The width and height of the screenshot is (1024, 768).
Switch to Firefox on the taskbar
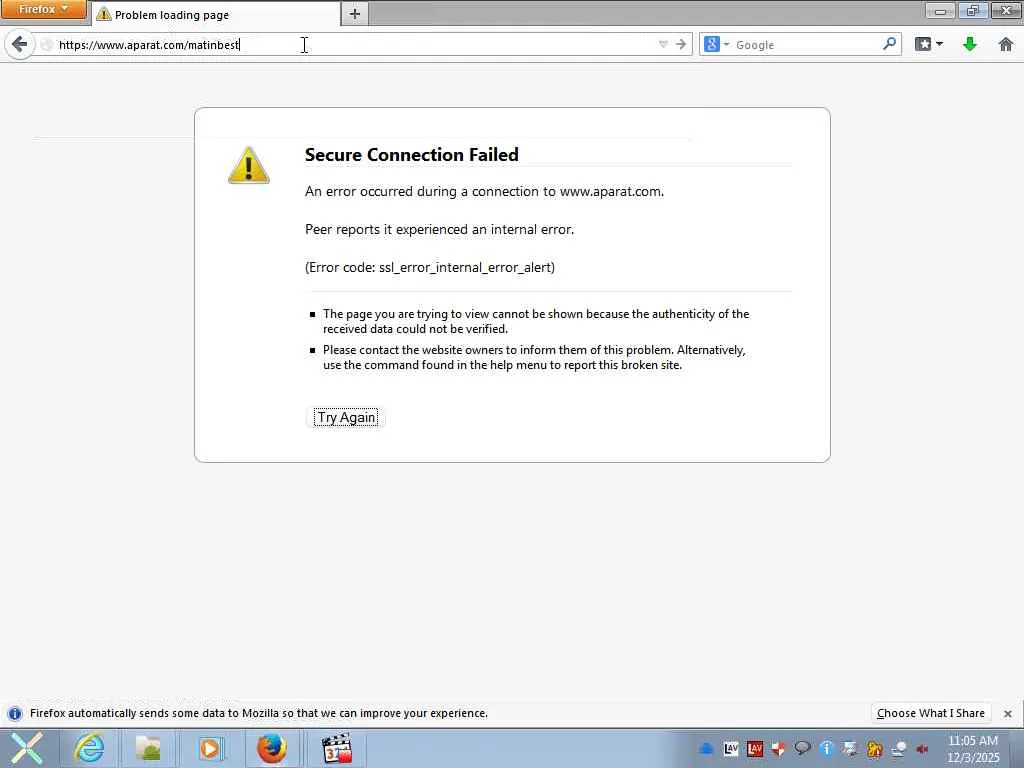coord(271,748)
